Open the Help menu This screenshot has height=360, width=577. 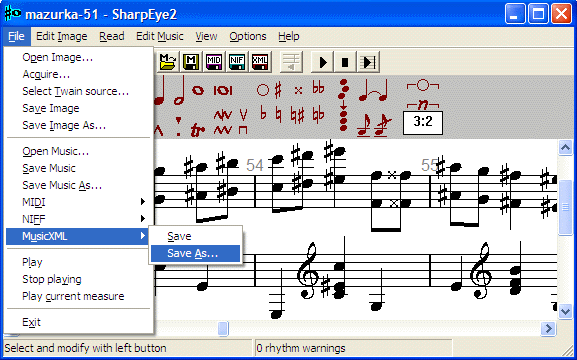click(288, 36)
